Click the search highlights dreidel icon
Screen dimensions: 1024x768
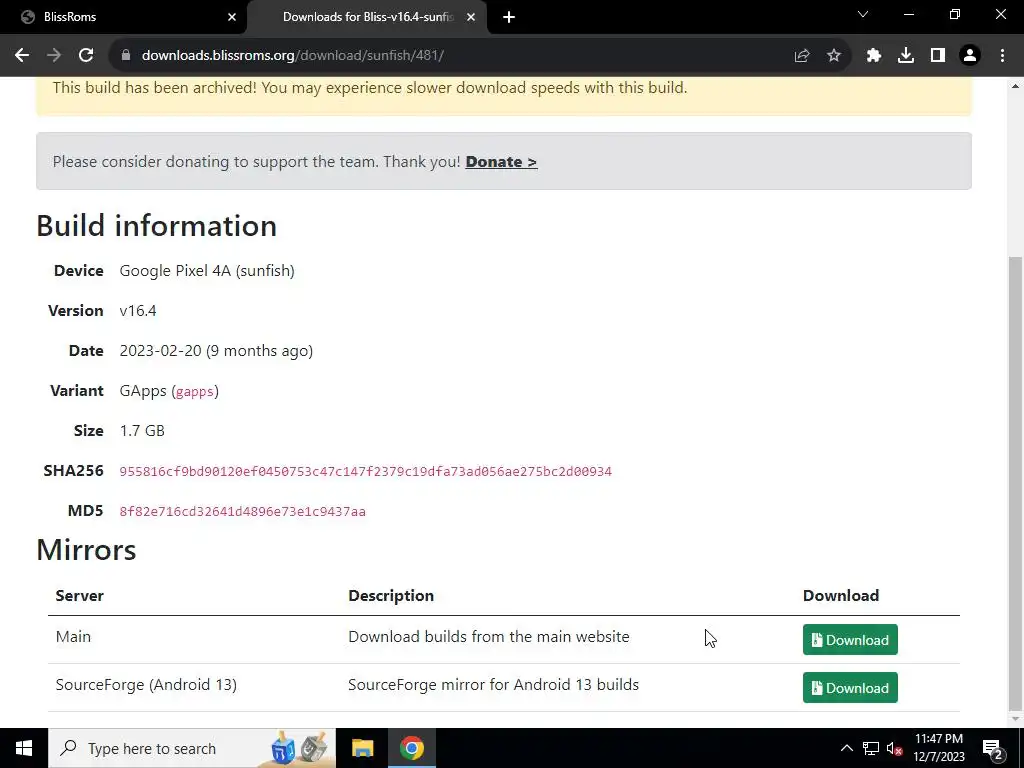[298, 748]
